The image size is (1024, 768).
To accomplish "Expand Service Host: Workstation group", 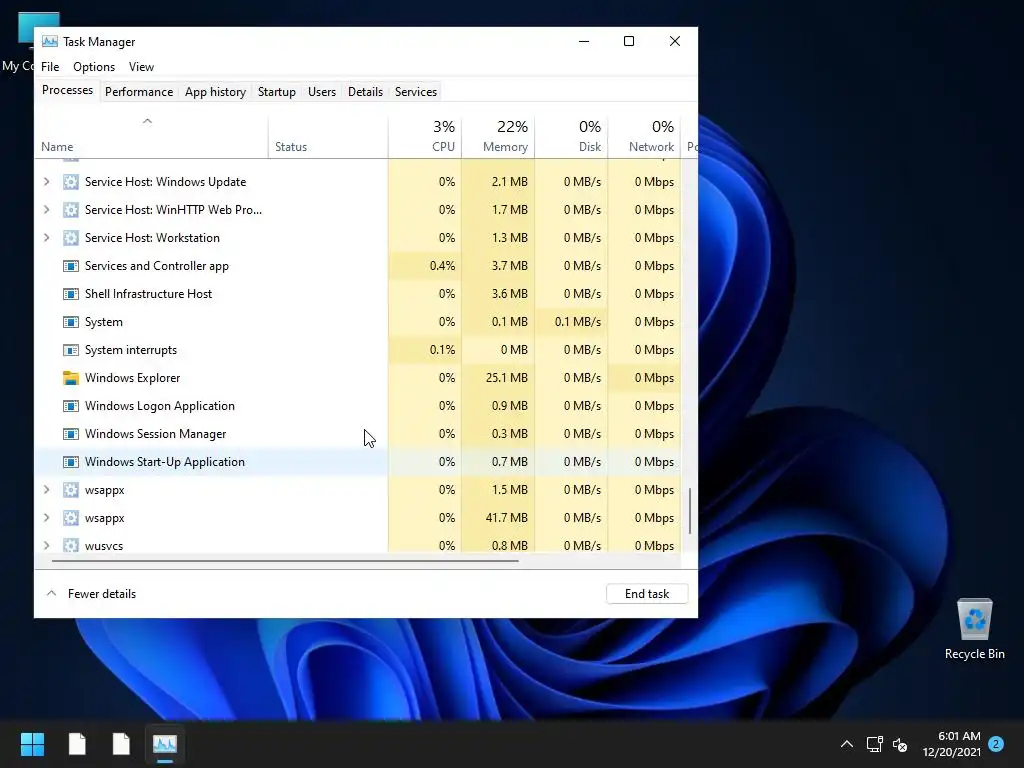I will click(46, 238).
